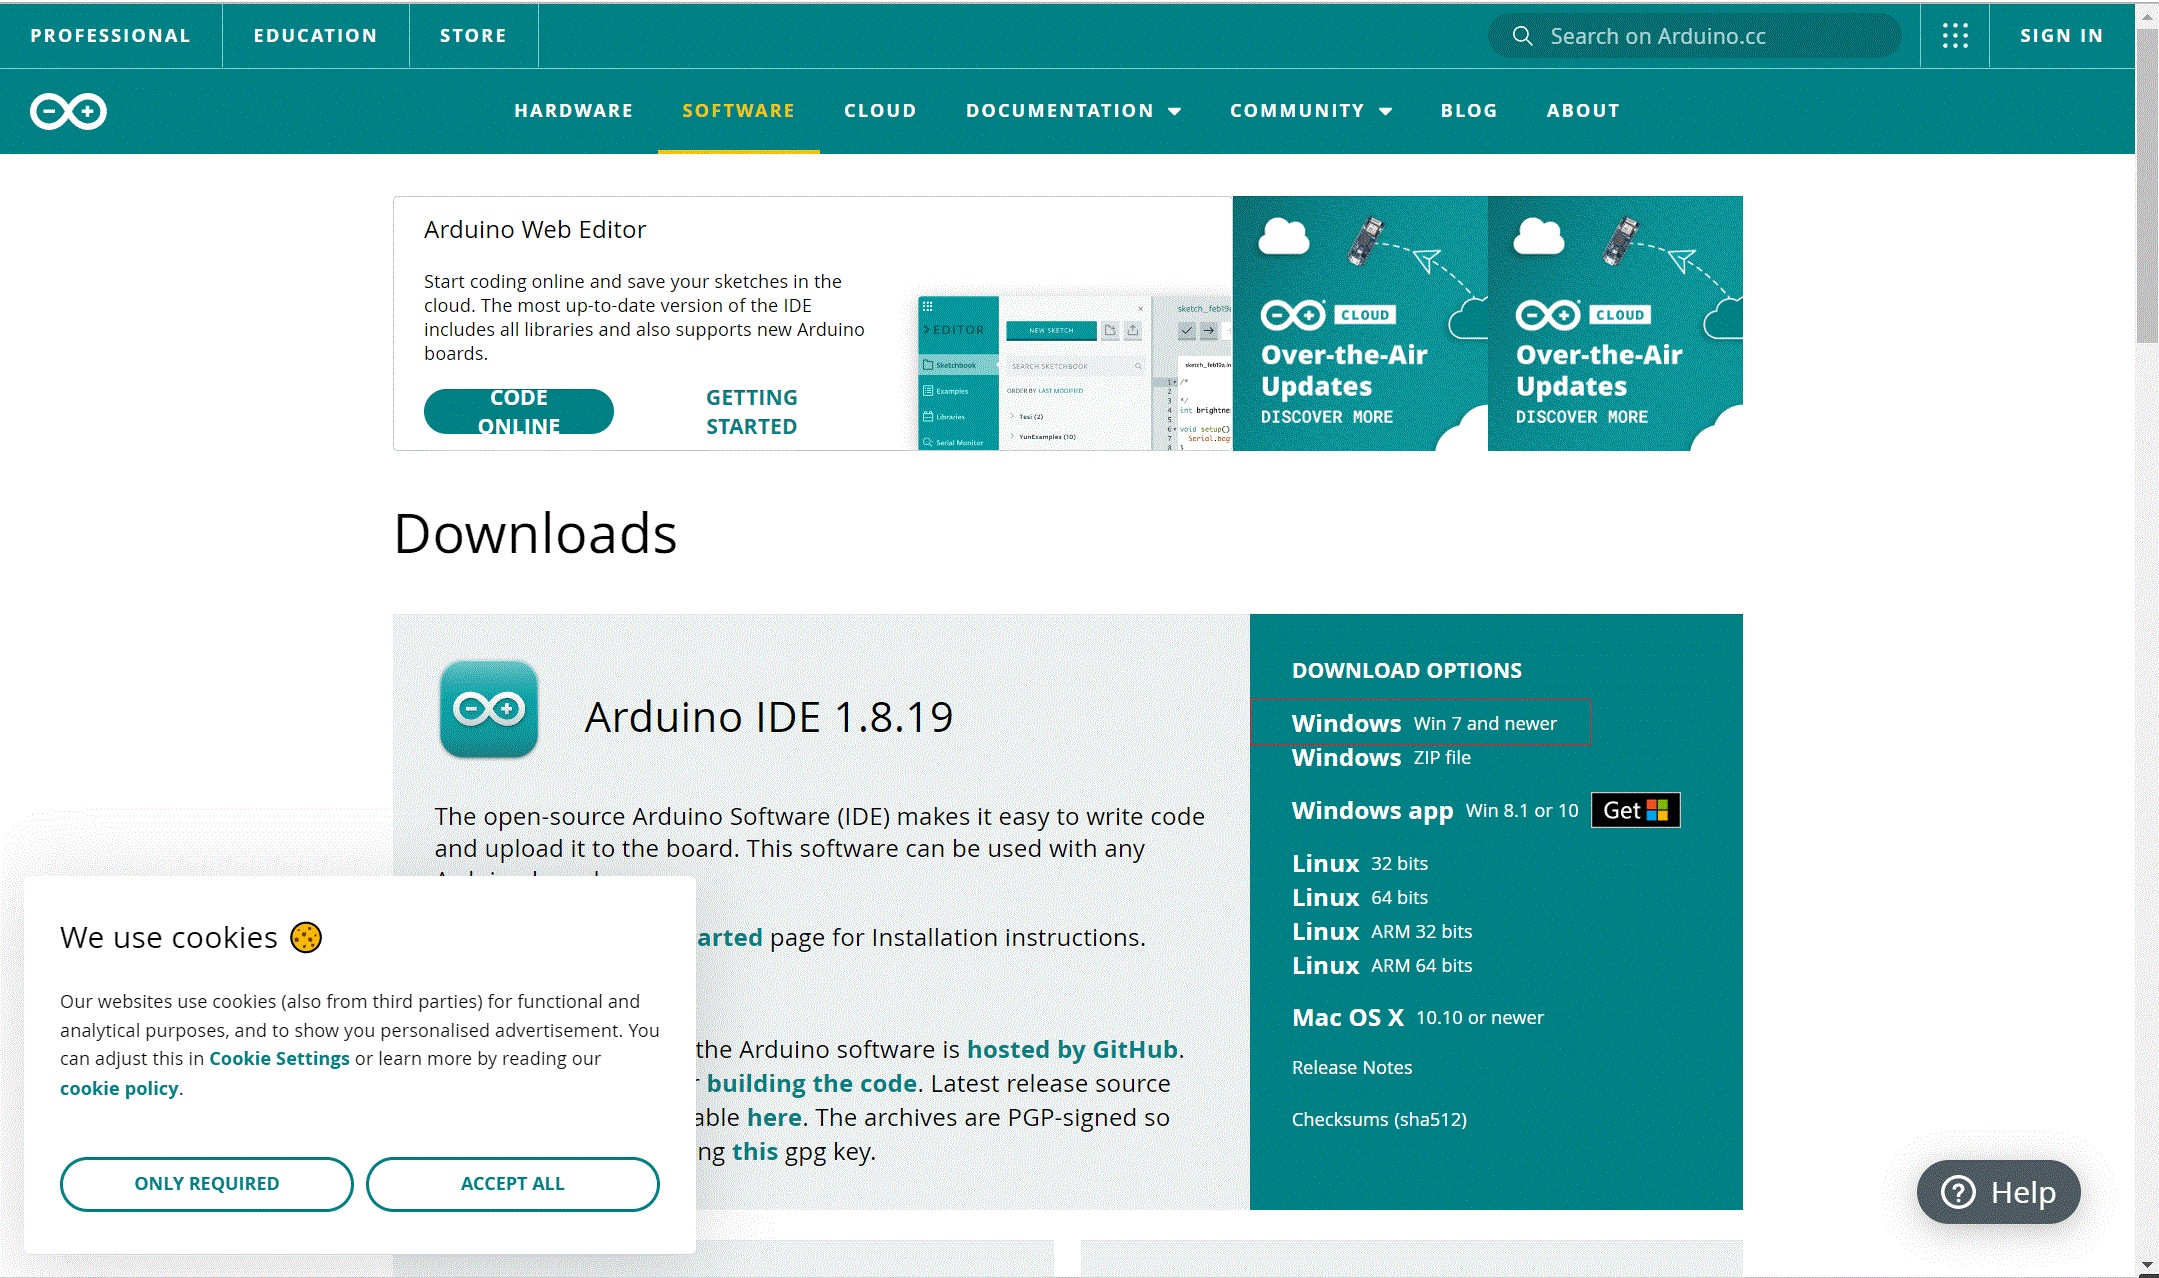
Task: Switch to the Cloud section
Action: (880, 111)
